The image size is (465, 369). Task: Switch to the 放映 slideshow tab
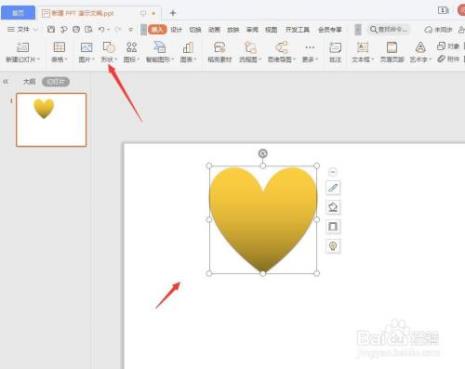coord(233,30)
